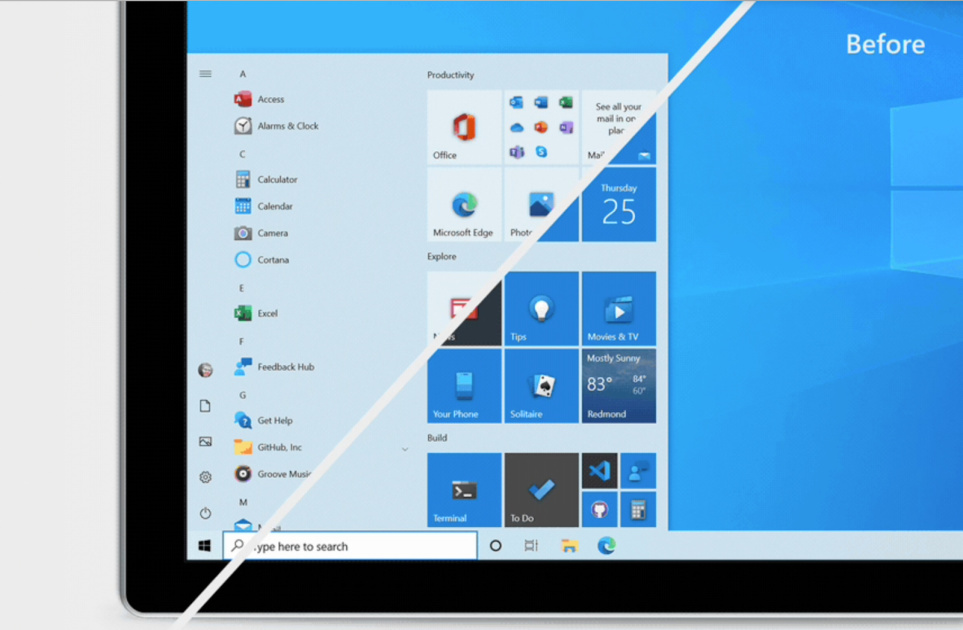Launch the Your Phone tile
This screenshot has height=630, width=963.
[x=464, y=386]
